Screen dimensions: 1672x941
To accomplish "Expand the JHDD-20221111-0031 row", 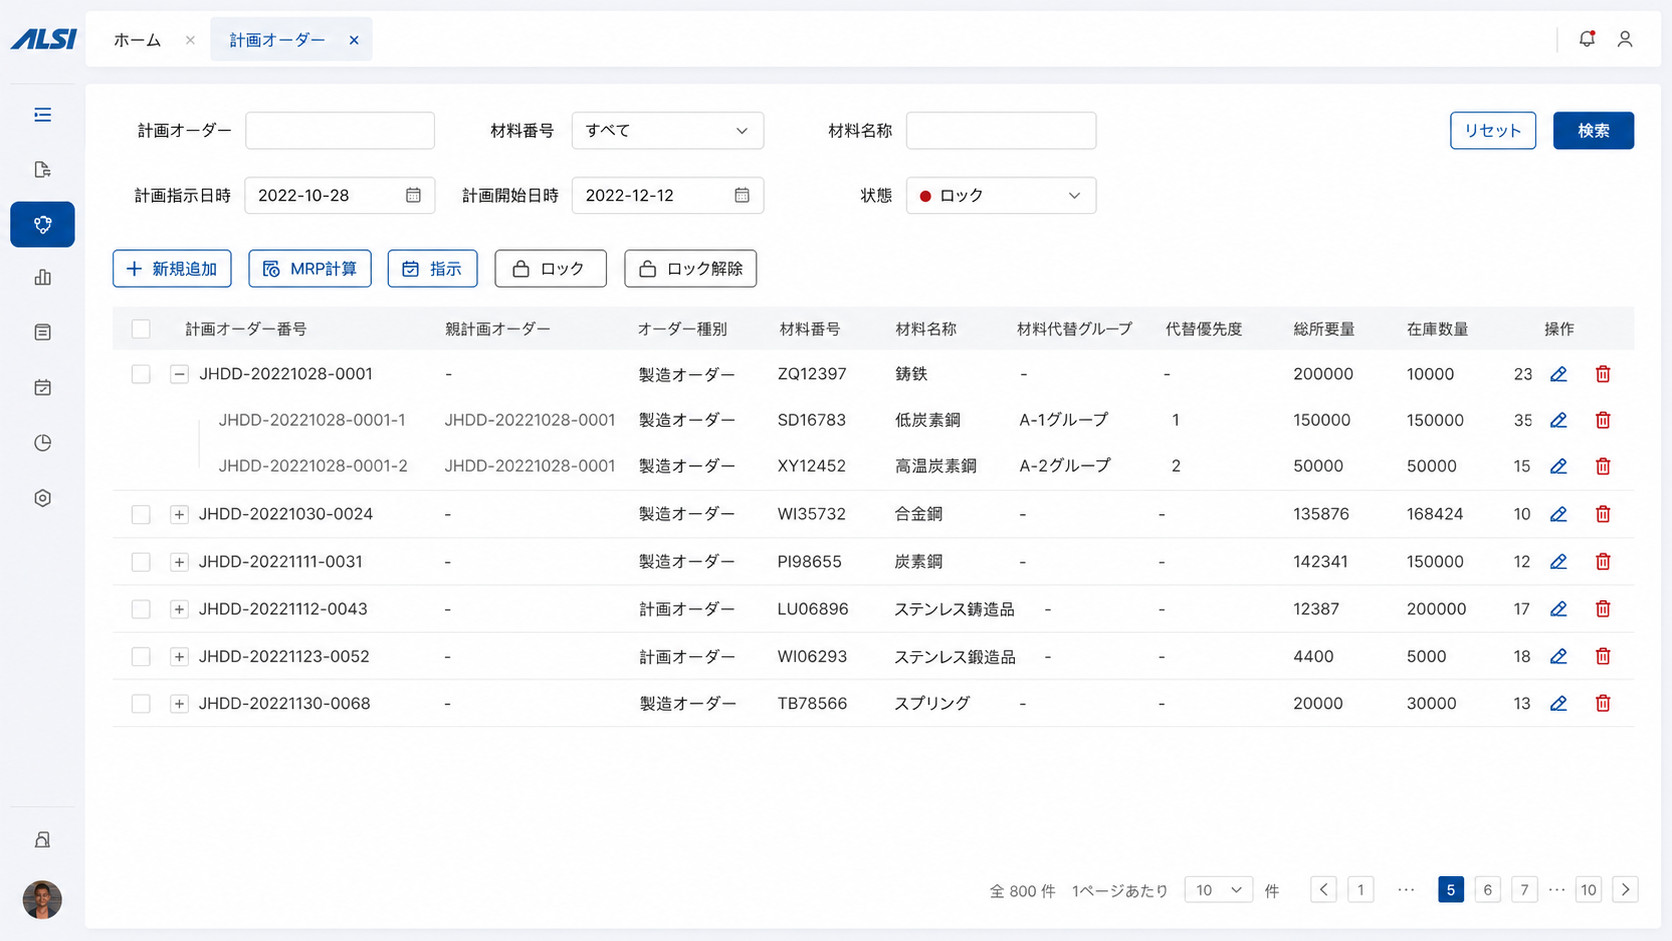I will pos(179,562).
